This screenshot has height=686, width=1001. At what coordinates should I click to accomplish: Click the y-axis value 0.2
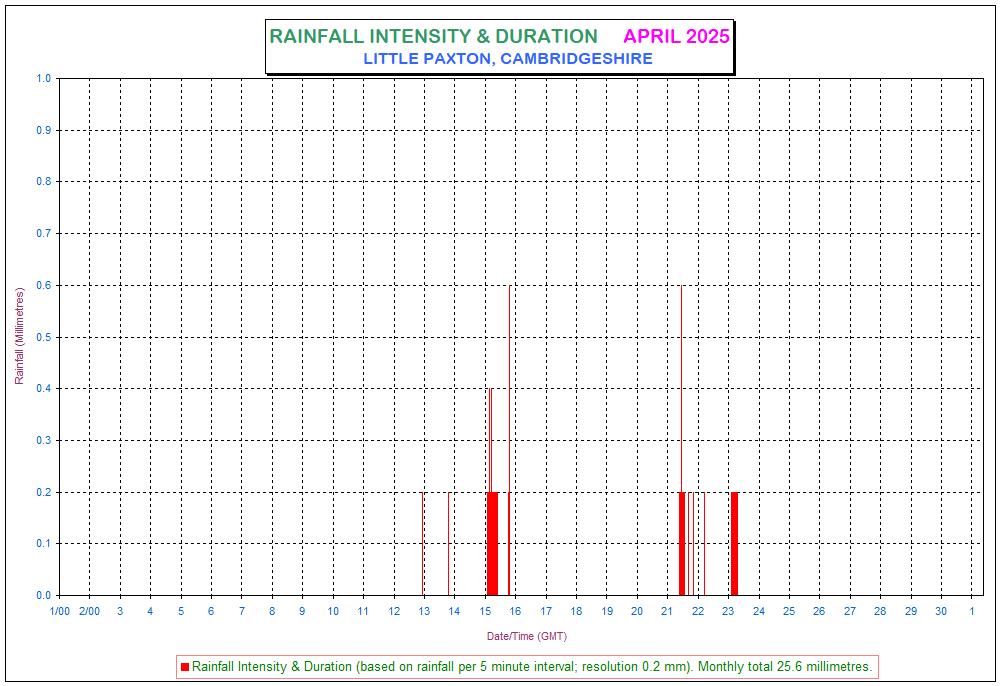43,492
